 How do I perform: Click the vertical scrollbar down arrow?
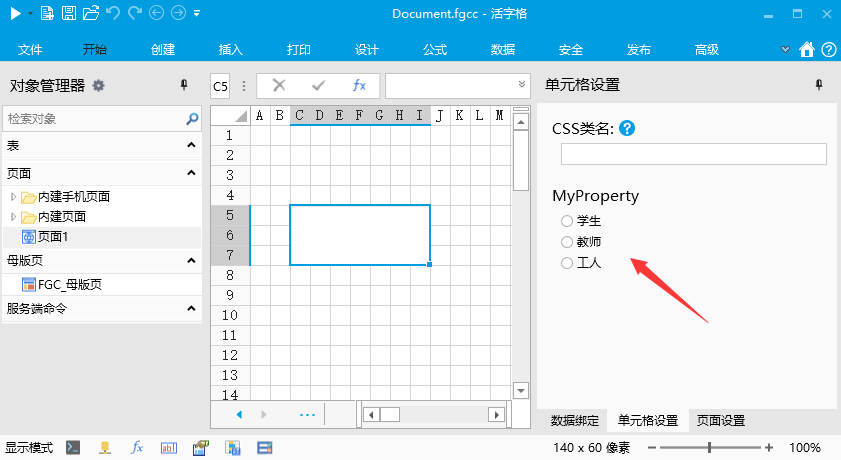tap(521, 390)
